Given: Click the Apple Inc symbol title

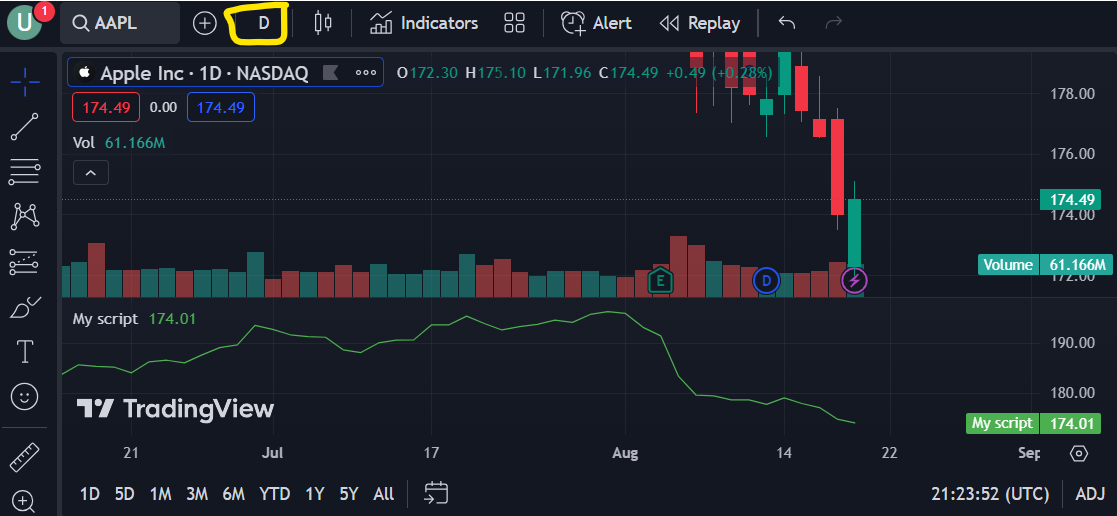Looking at the screenshot, I should (x=203, y=73).
